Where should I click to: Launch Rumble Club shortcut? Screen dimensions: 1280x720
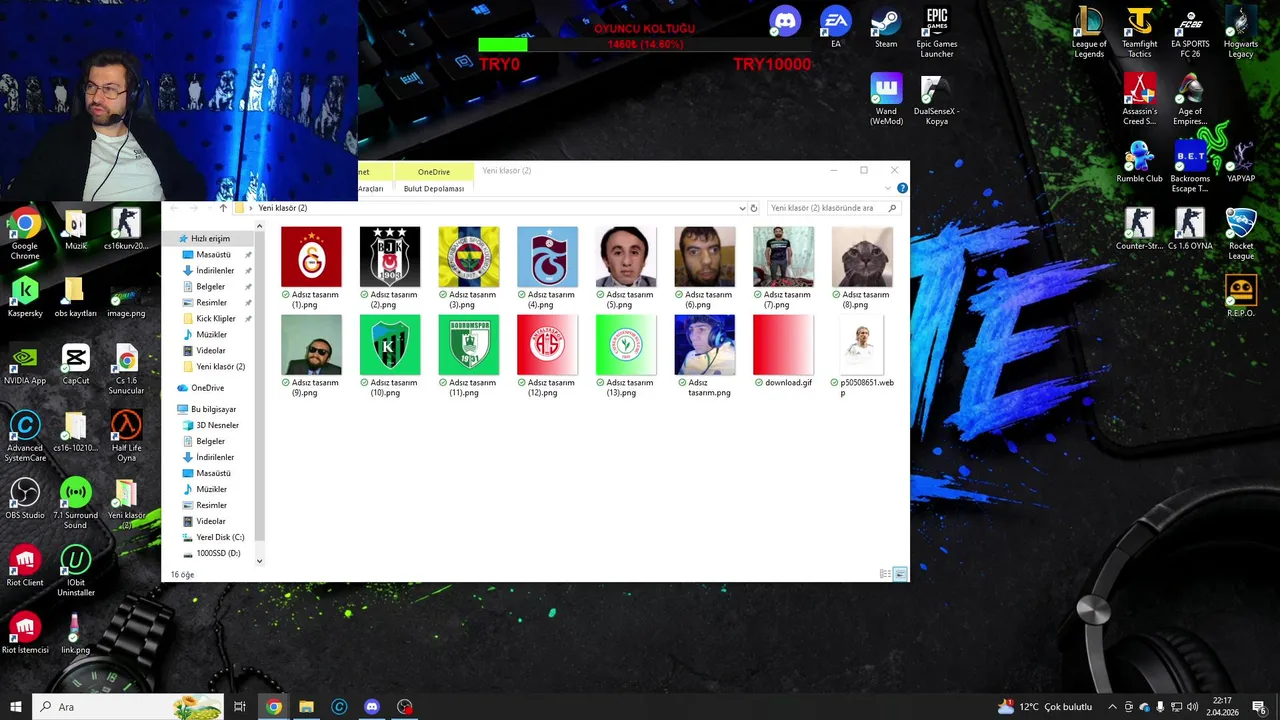tap(1140, 162)
